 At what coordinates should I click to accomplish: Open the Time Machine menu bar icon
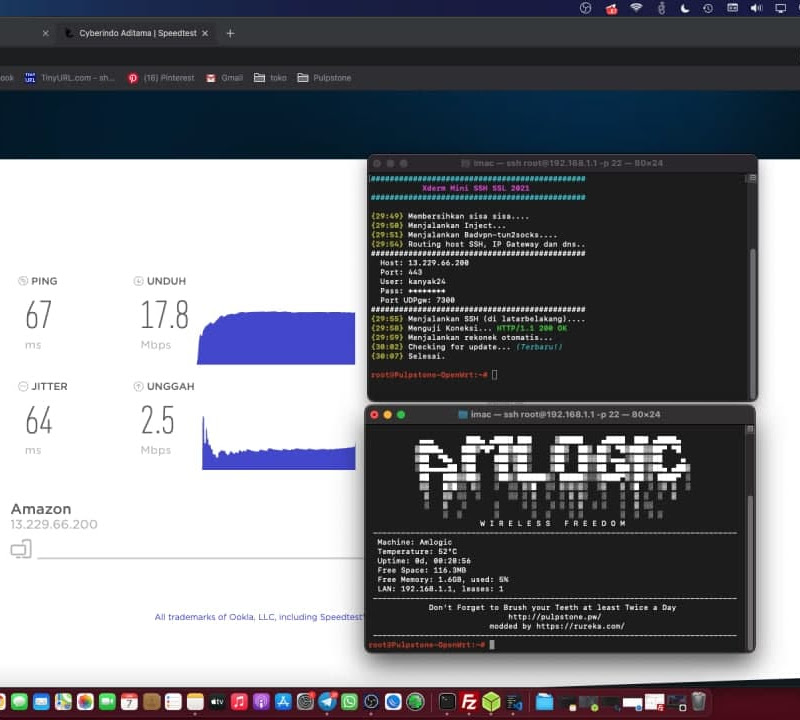pos(708,8)
